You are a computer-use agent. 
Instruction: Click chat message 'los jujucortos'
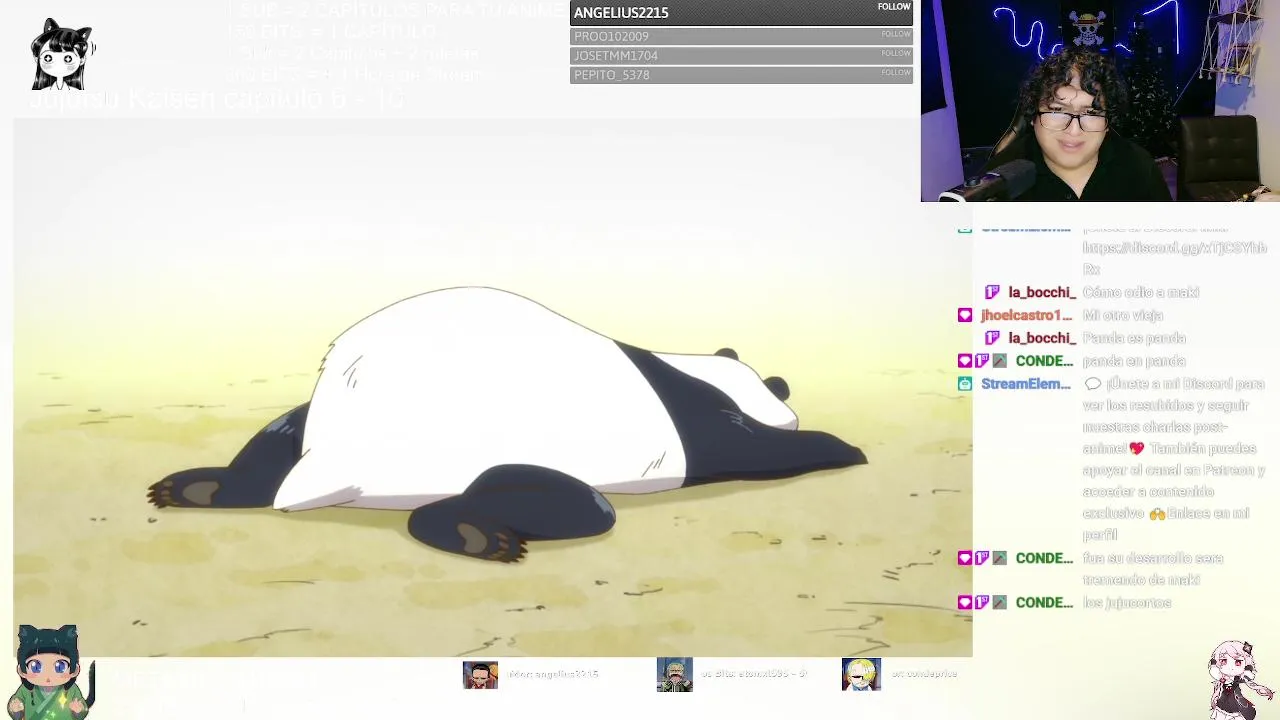click(1126, 603)
